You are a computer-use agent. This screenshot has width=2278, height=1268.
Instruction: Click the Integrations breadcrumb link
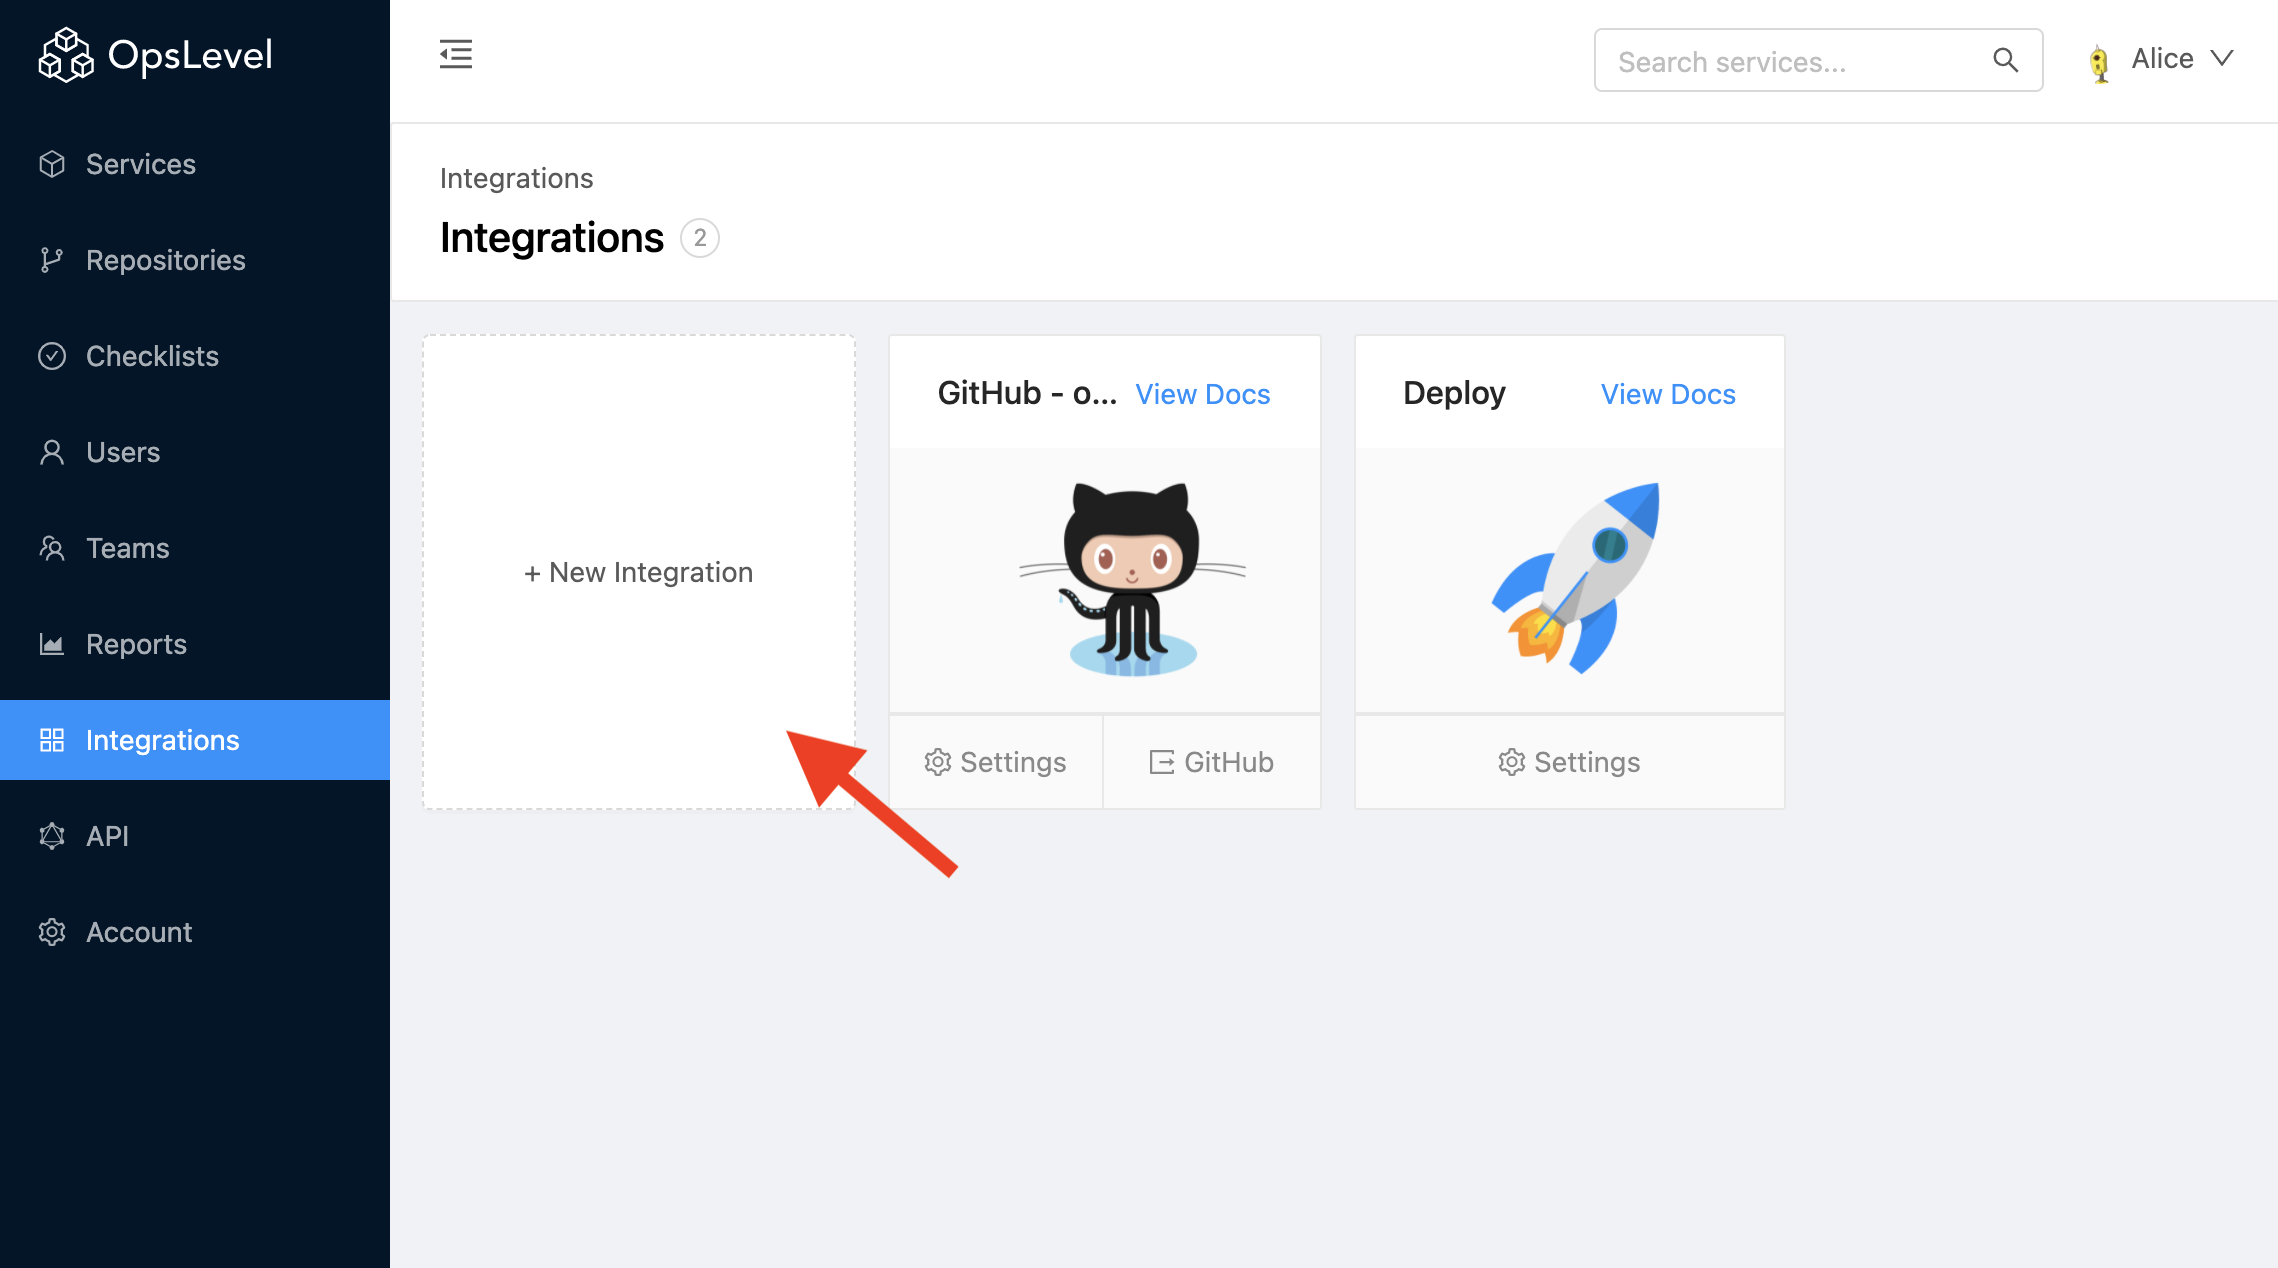click(x=516, y=178)
